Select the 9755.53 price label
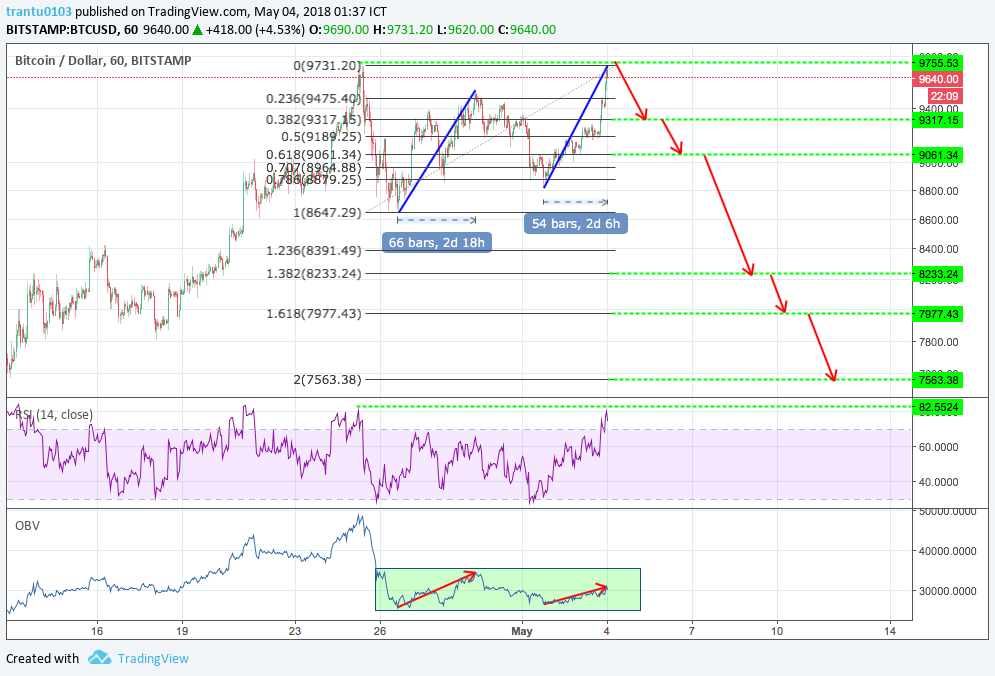 point(938,63)
